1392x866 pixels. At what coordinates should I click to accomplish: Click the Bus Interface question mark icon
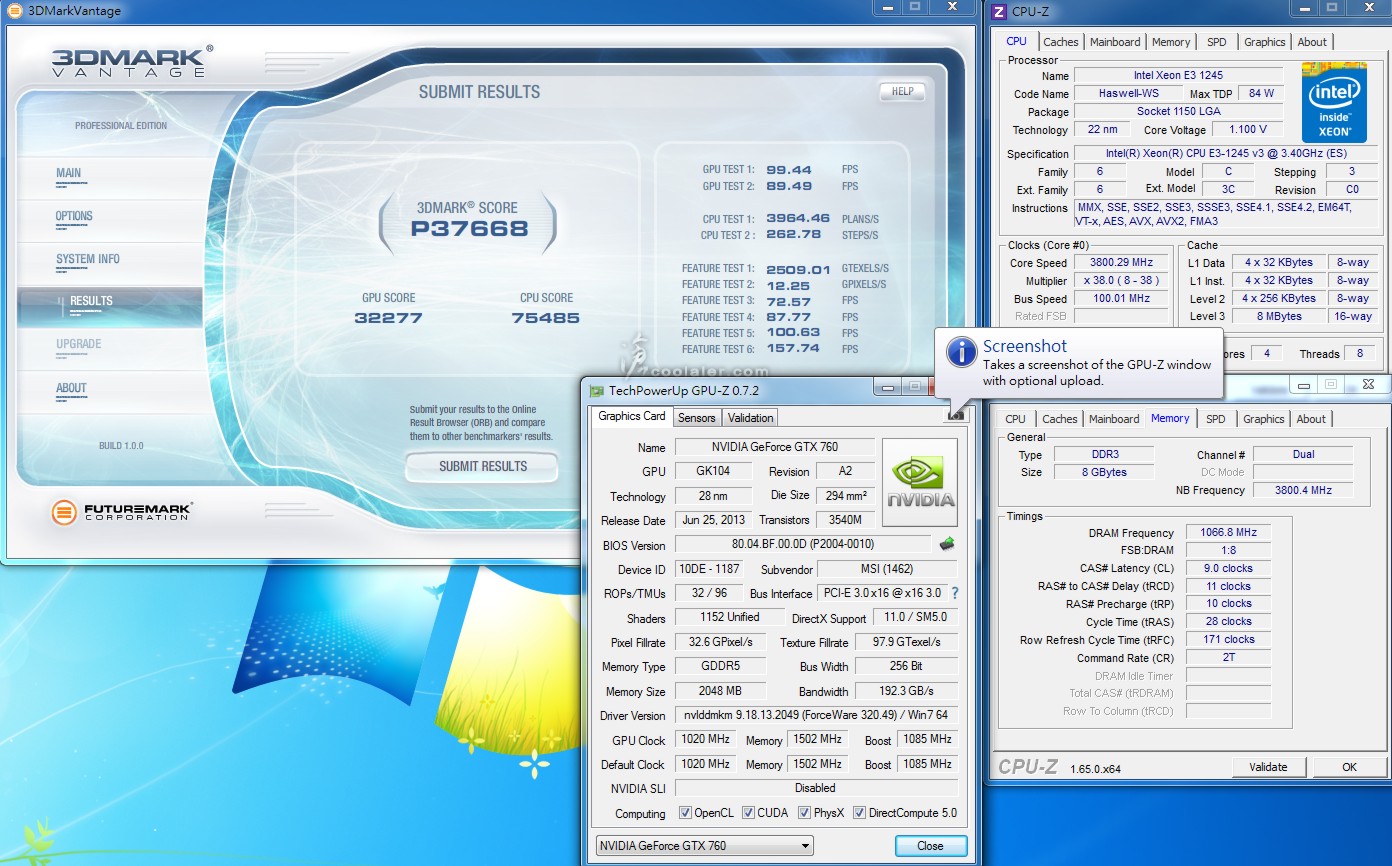pyautogui.click(x=954, y=593)
